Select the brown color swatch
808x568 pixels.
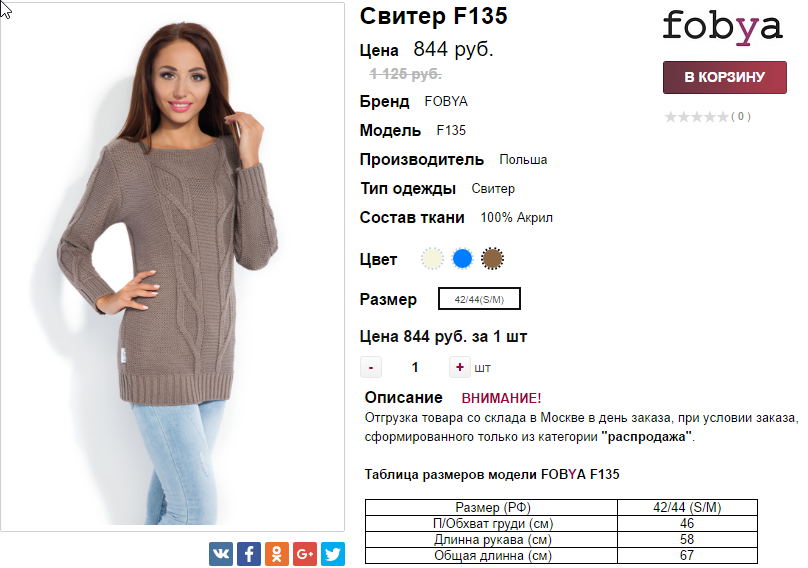(x=492, y=259)
